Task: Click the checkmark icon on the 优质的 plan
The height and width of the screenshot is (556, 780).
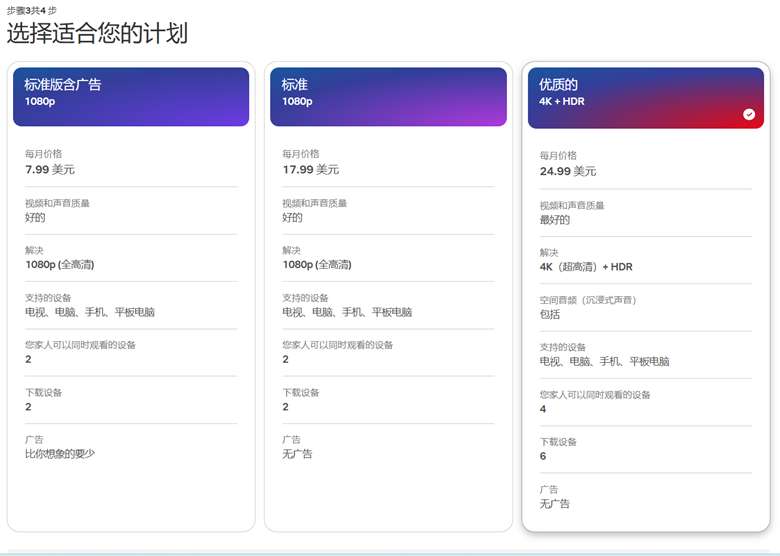Action: 749,114
